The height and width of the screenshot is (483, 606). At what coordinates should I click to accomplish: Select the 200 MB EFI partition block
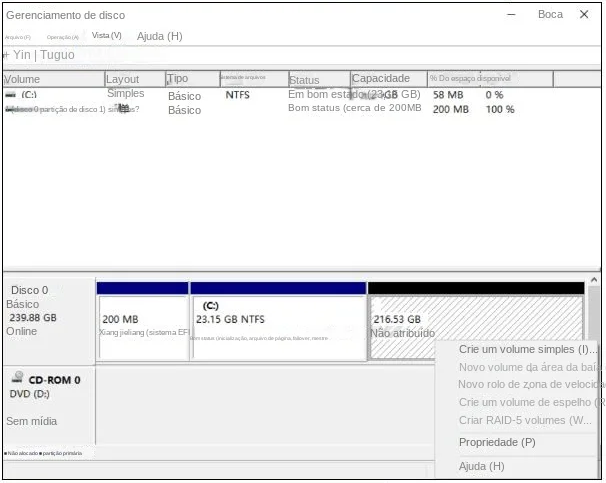[143, 328]
